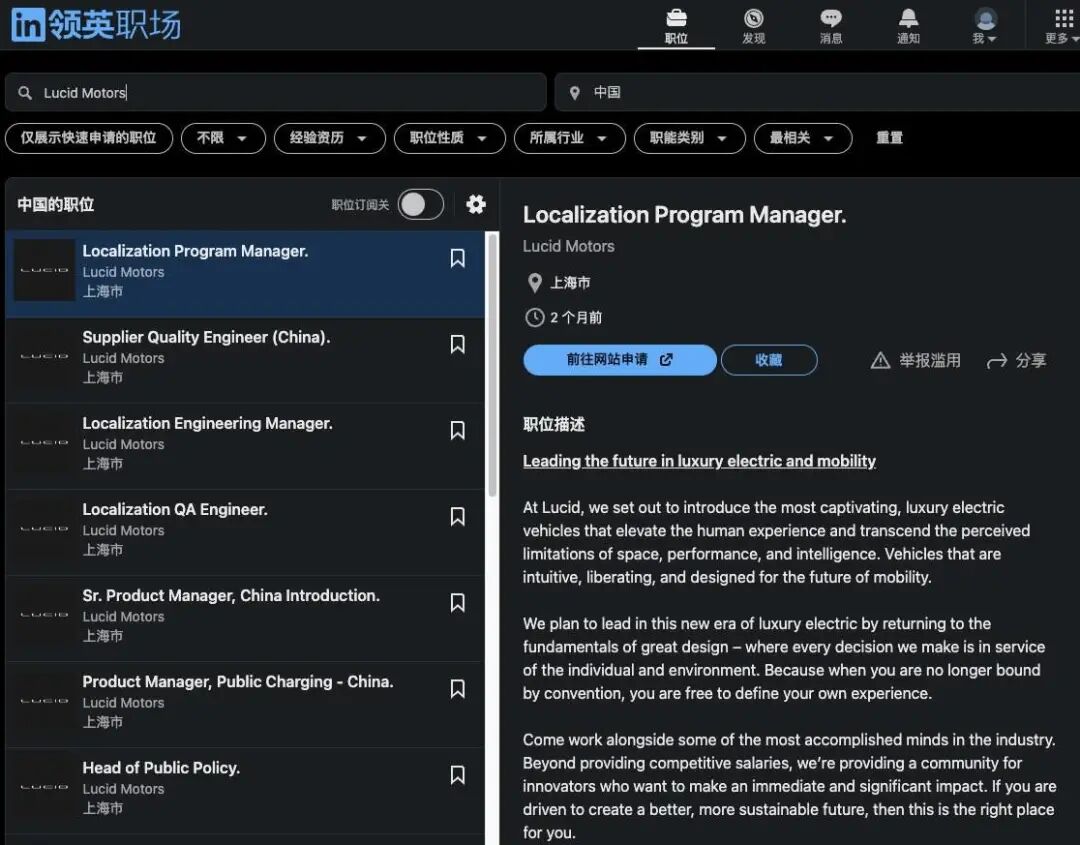1080x845 pixels.
Task: Bookmark the Sr. Product Manager job
Action: 457,603
